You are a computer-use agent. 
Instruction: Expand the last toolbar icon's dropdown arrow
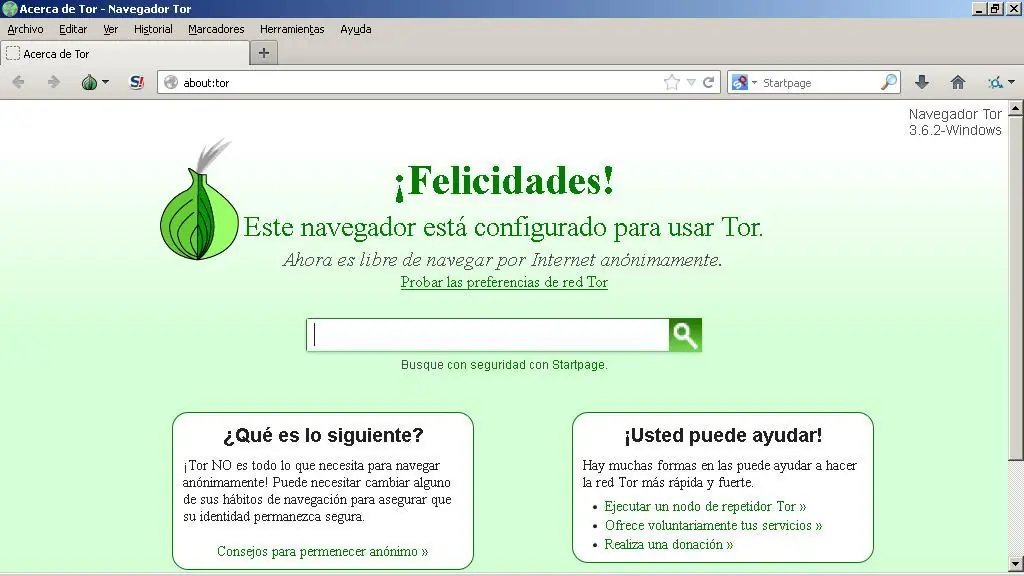point(1012,82)
